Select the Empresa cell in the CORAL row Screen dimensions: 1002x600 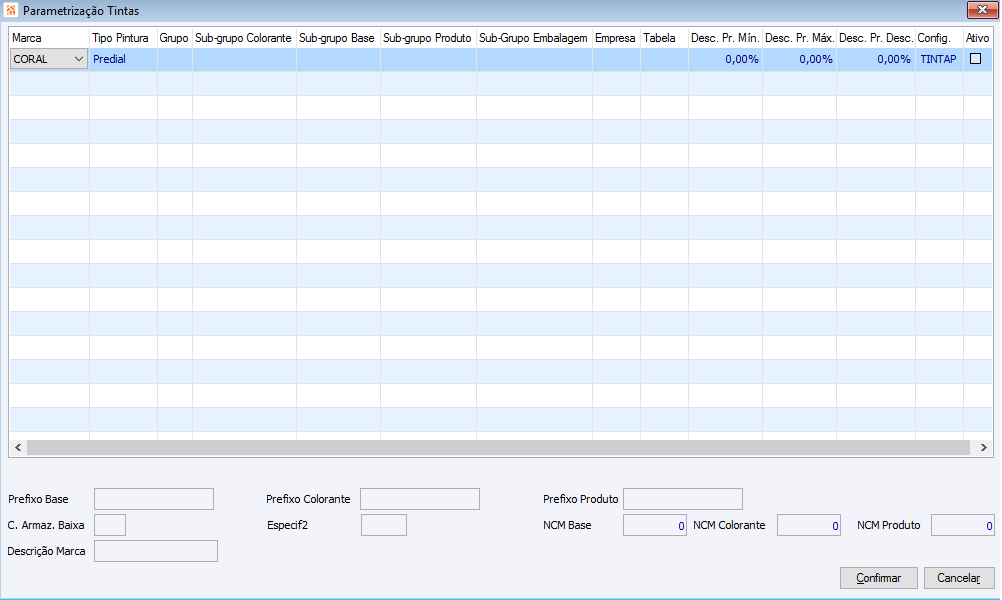coord(616,59)
